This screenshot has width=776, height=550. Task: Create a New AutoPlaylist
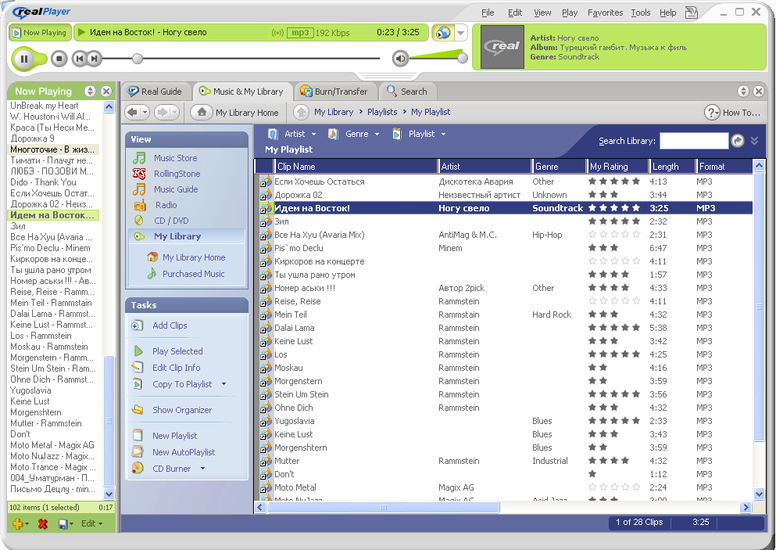tap(183, 452)
